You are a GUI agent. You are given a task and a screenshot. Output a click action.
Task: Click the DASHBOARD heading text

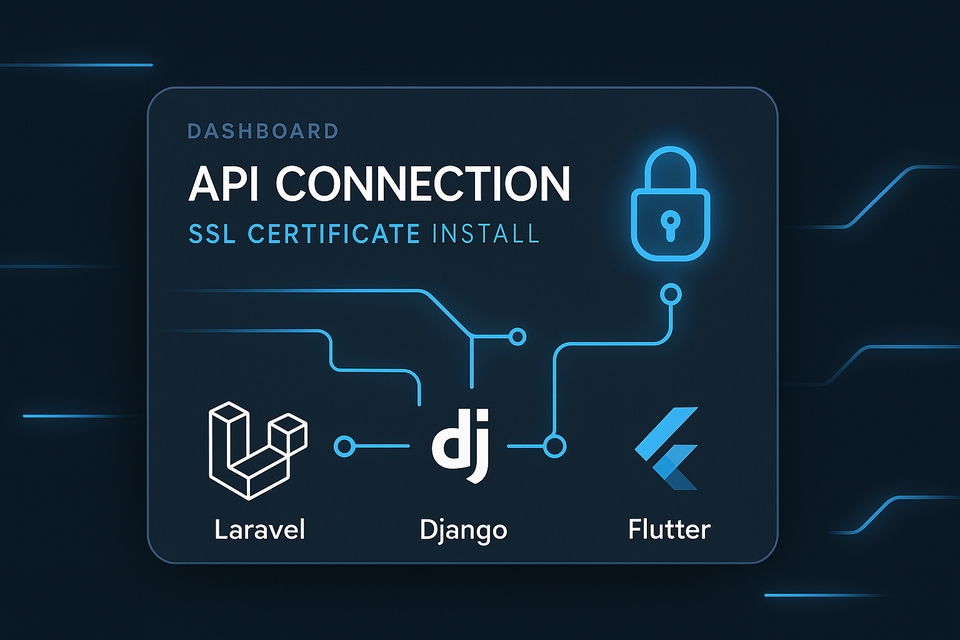click(x=263, y=131)
